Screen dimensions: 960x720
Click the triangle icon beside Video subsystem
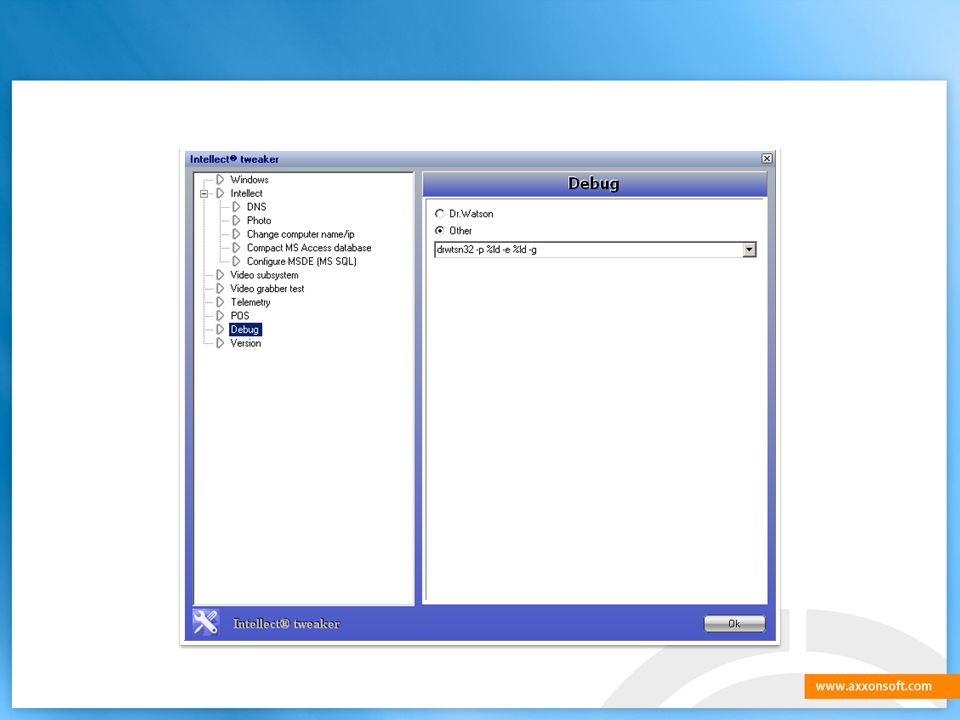pyautogui.click(x=220, y=275)
